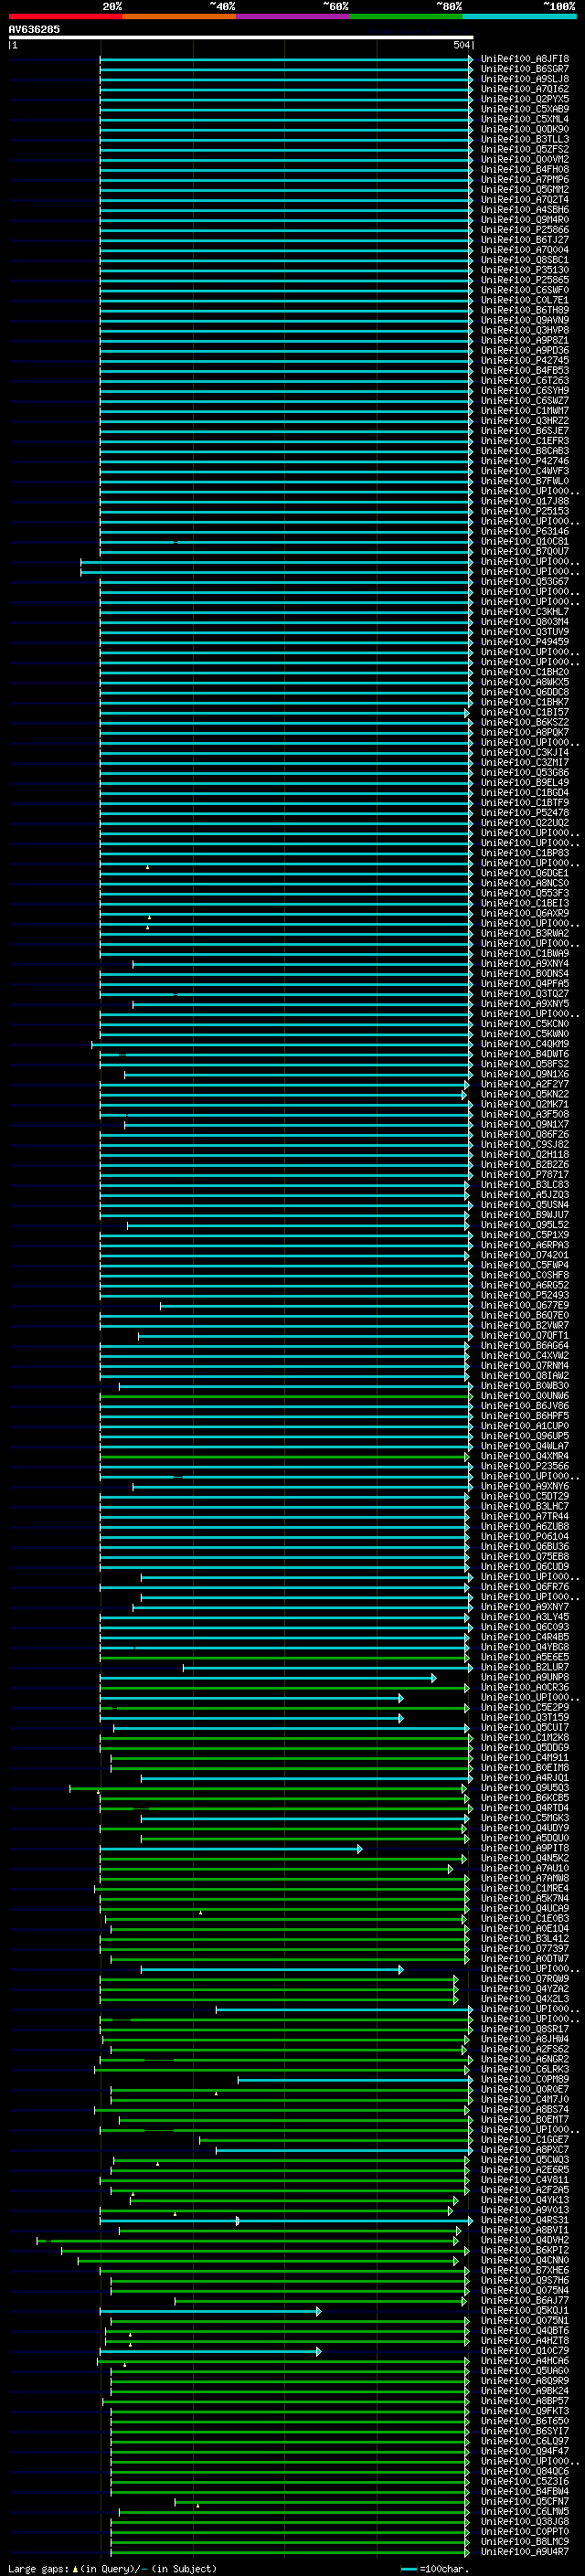Select UniRef100_B6JV86 label

pyautogui.click(x=525, y=1405)
